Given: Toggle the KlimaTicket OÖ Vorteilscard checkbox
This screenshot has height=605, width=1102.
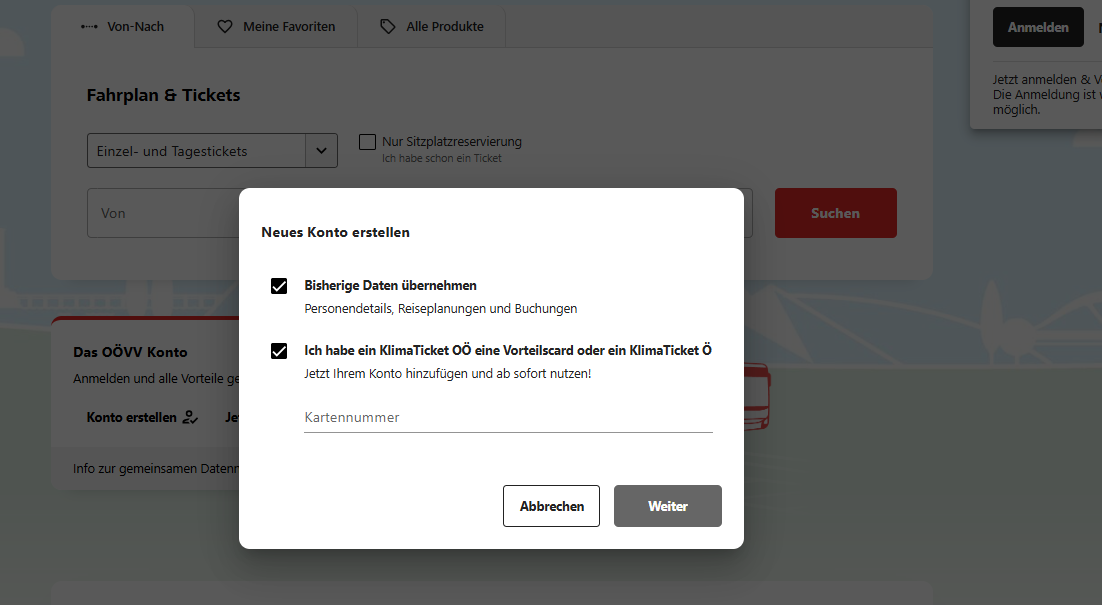Looking at the screenshot, I should point(279,351).
